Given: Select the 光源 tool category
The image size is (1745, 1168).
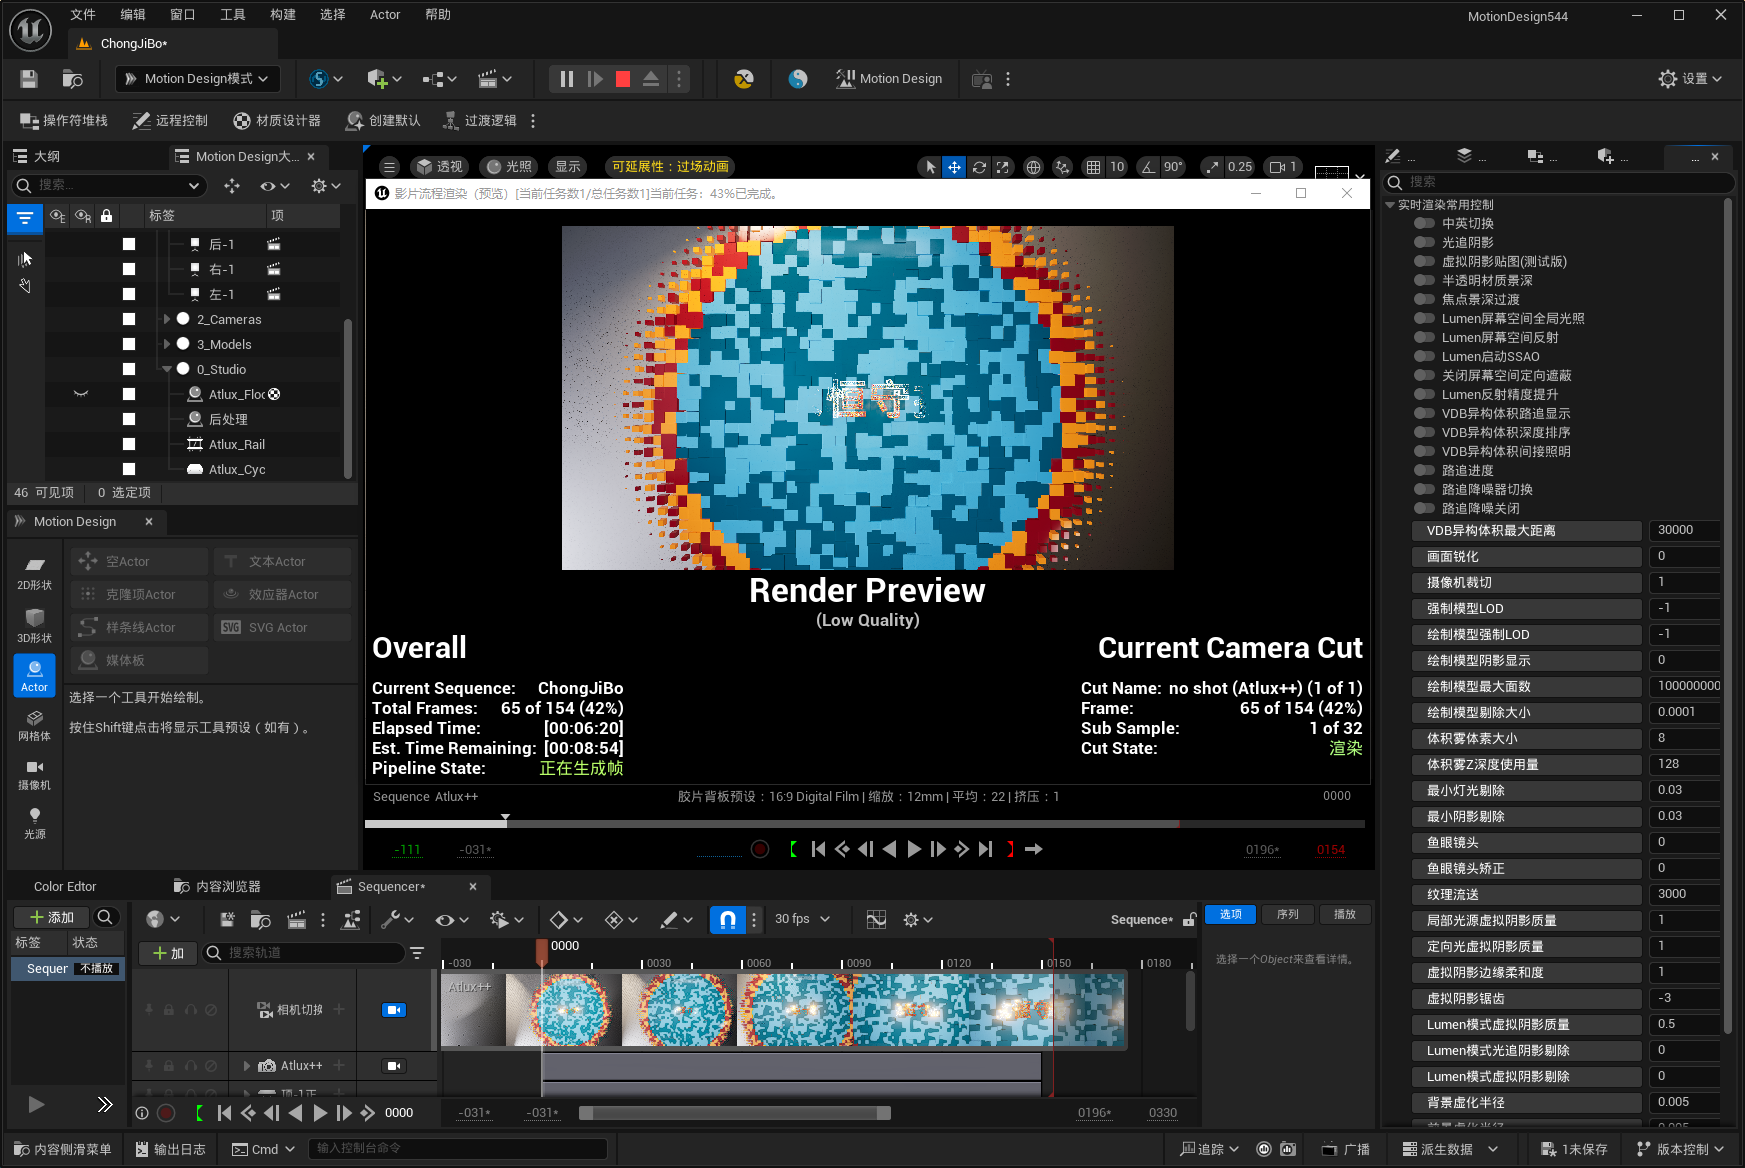Looking at the screenshot, I should click(x=35, y=824).
